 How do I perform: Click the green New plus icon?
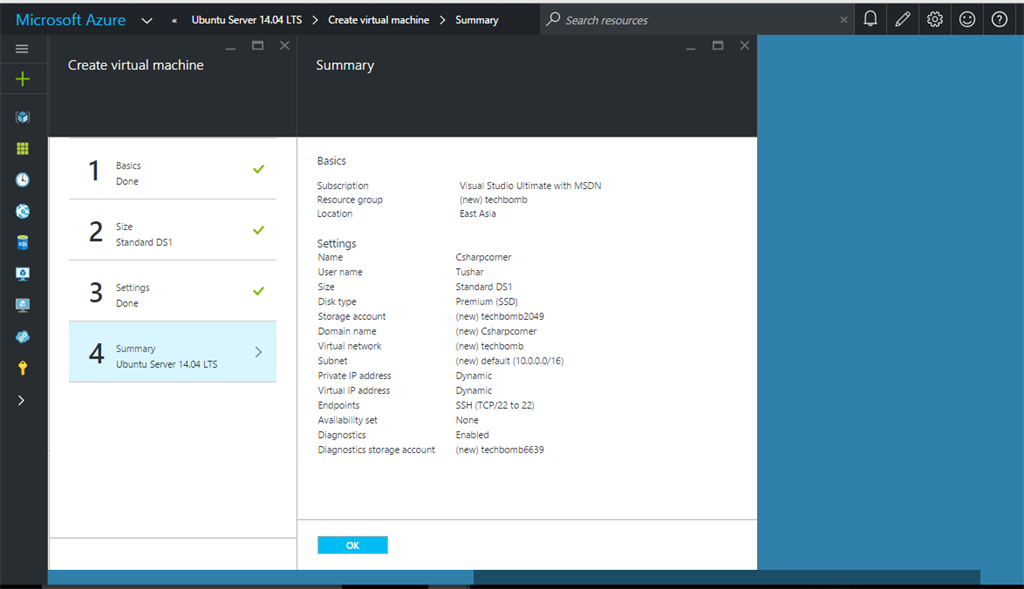[23, 79]
